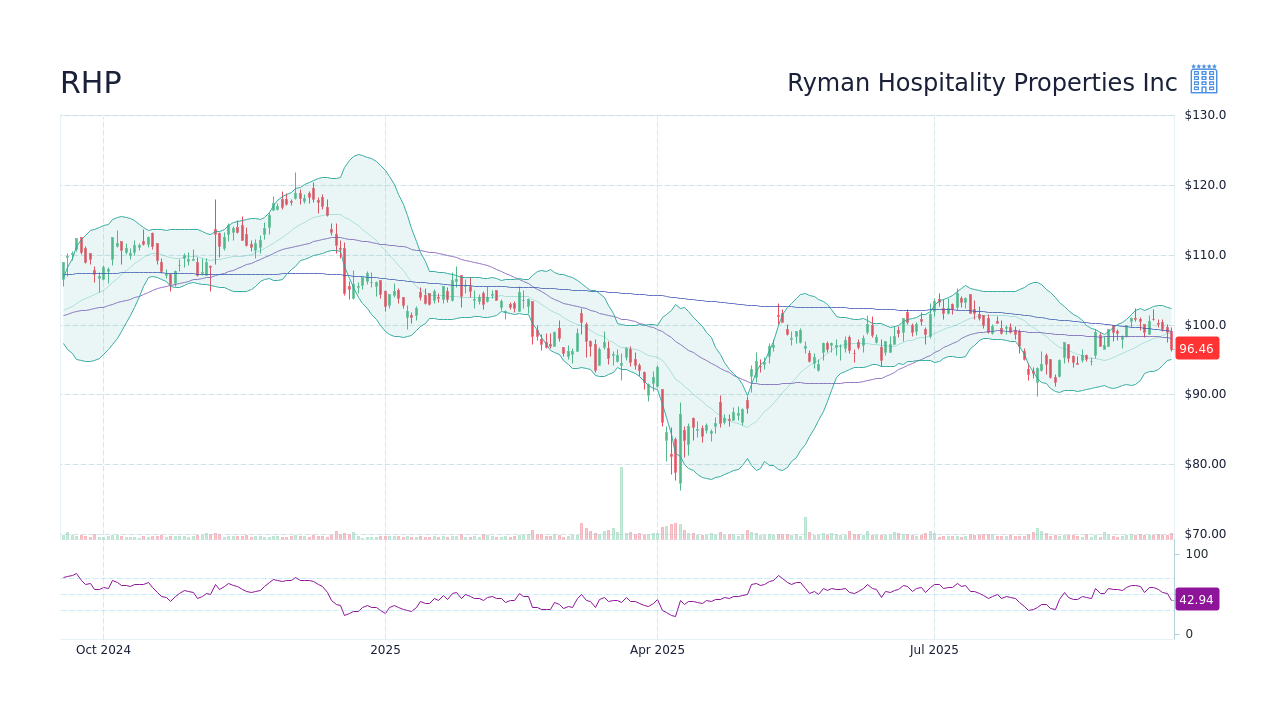
Task: Click the $130.0 price axis label
Action: click(1205, 115)
